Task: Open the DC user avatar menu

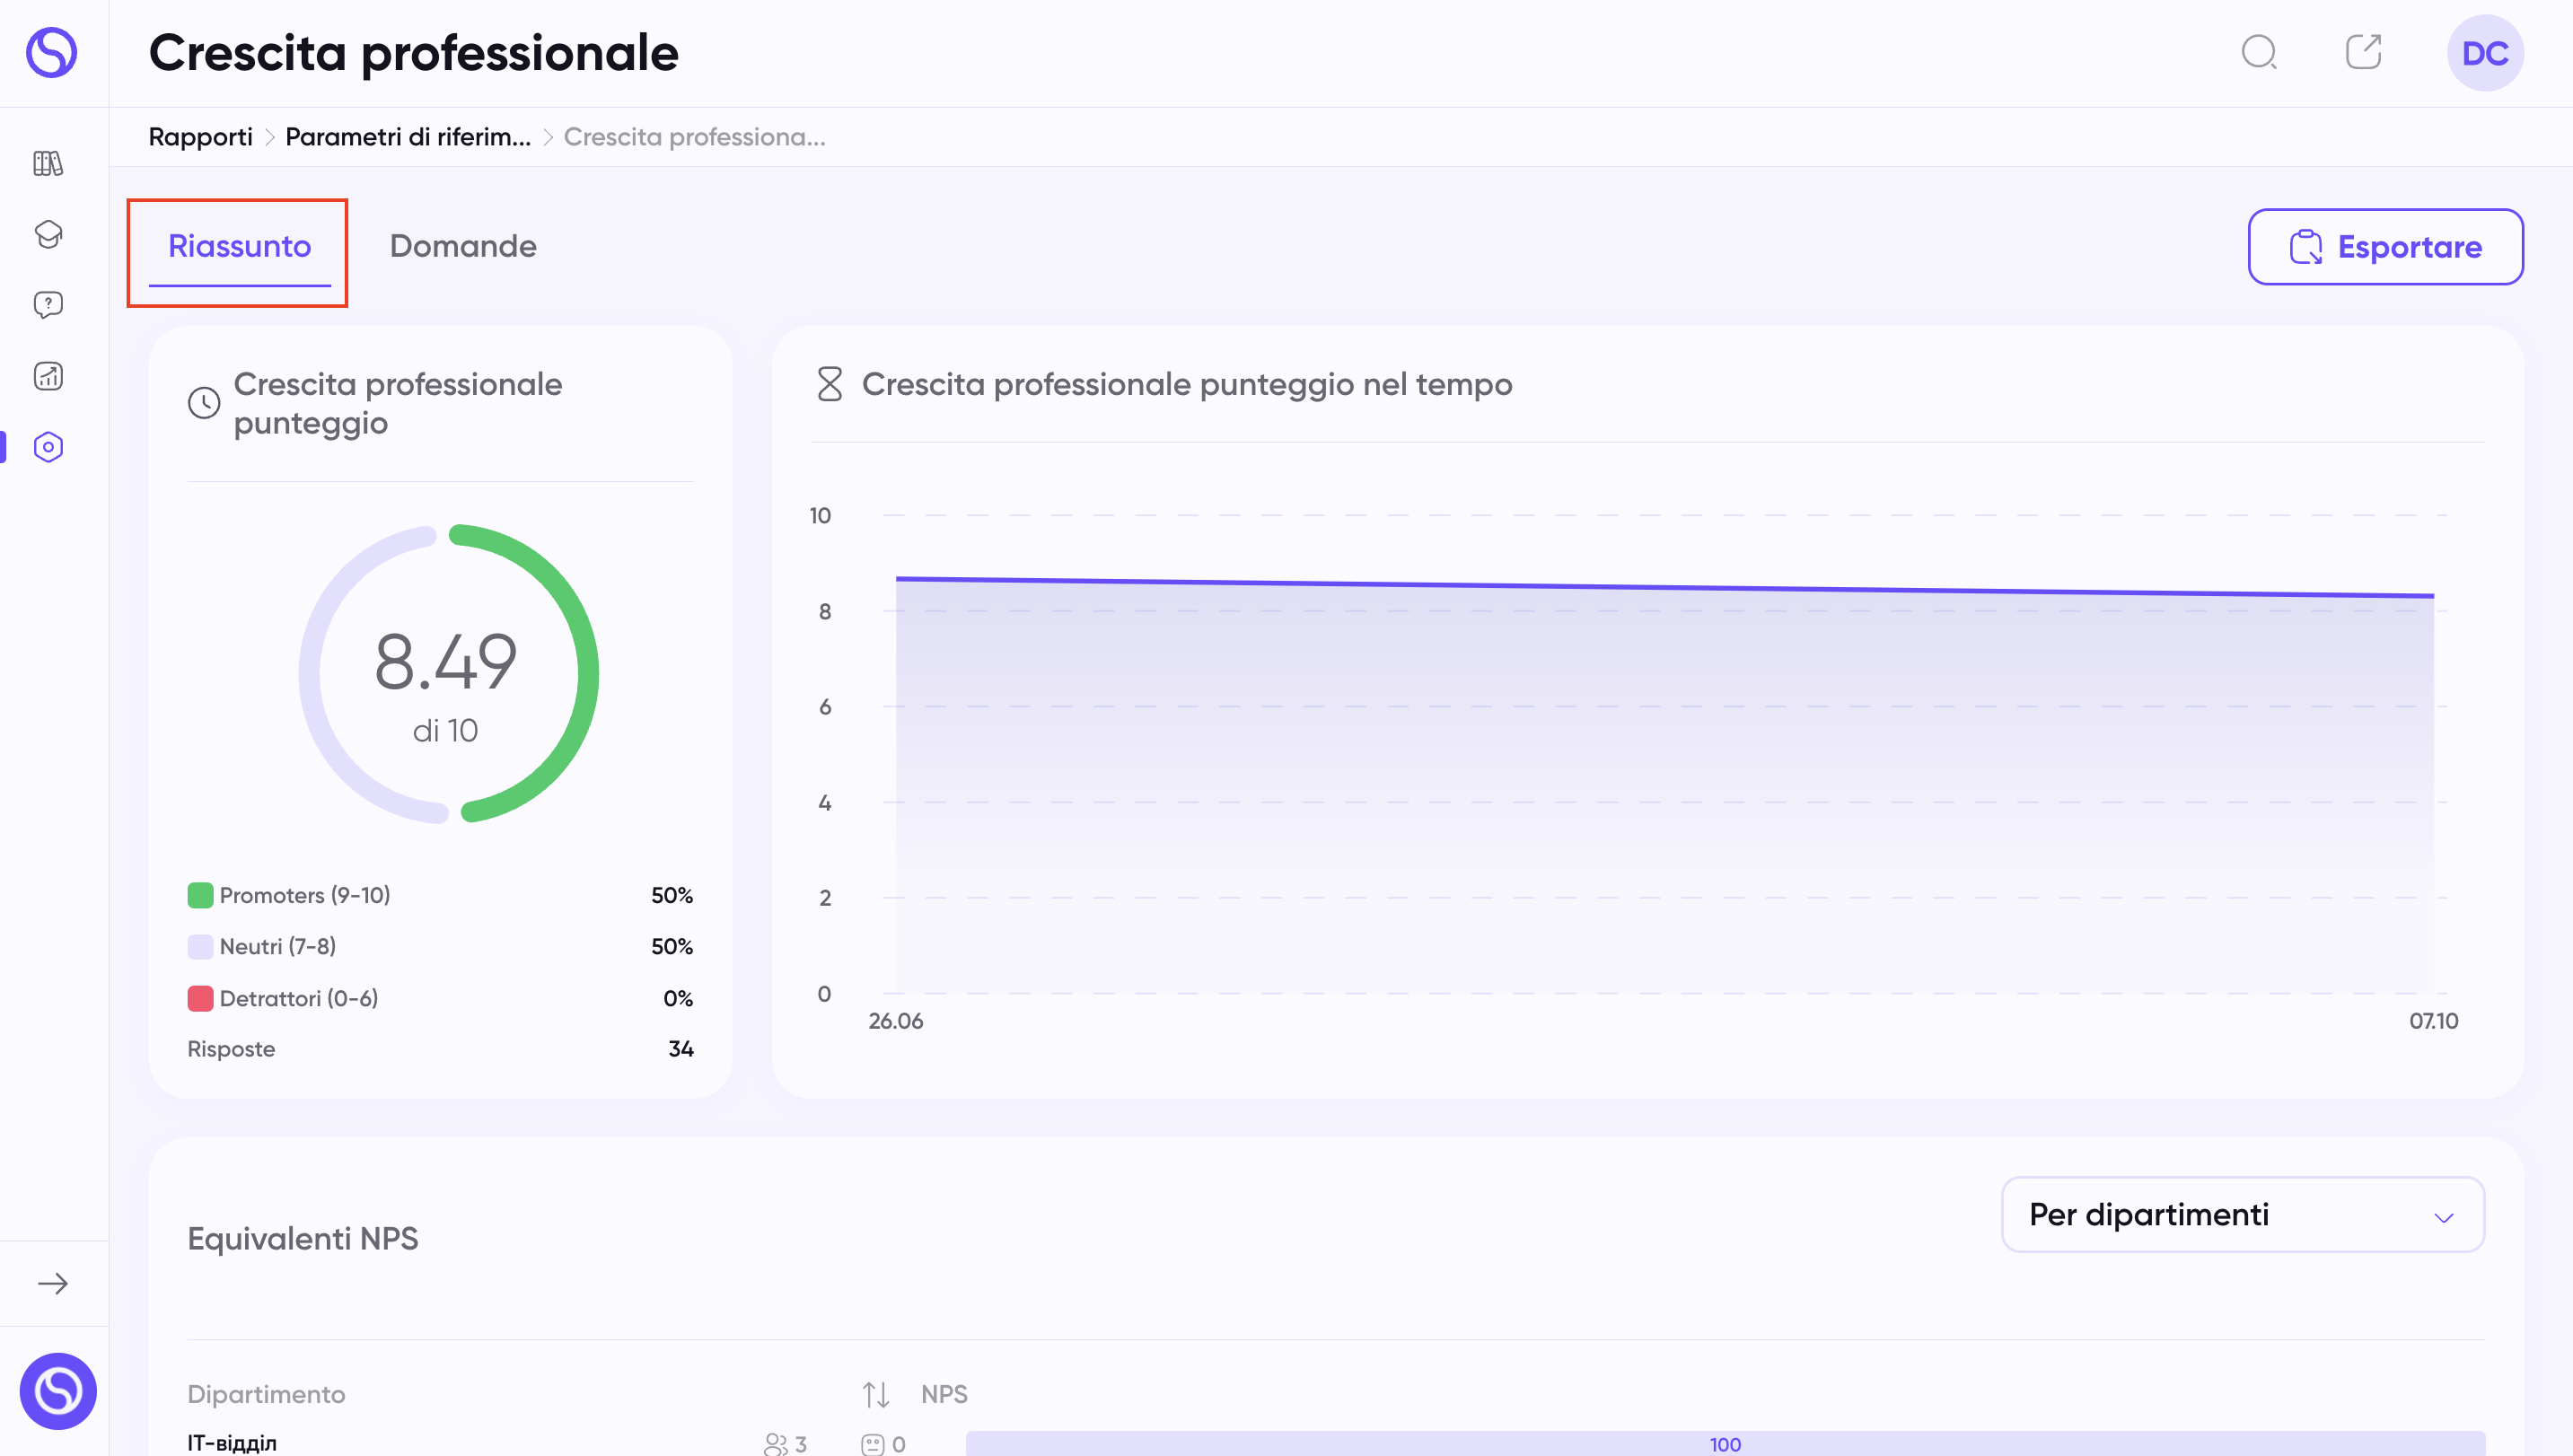Action: pyautogui.click(x=2485, y=53)
